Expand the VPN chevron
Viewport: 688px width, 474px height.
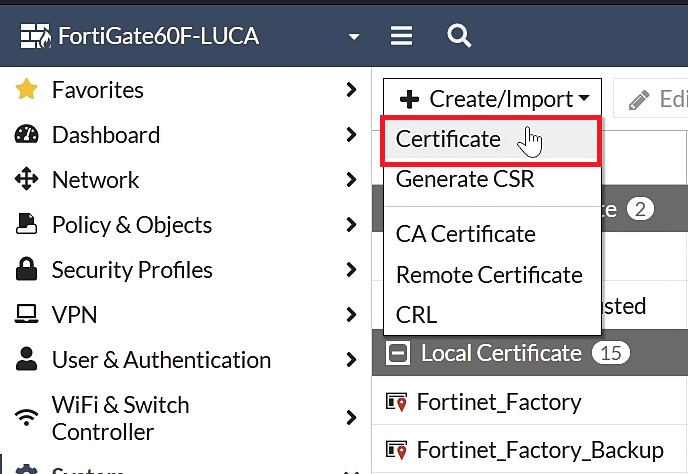(351, 315)
